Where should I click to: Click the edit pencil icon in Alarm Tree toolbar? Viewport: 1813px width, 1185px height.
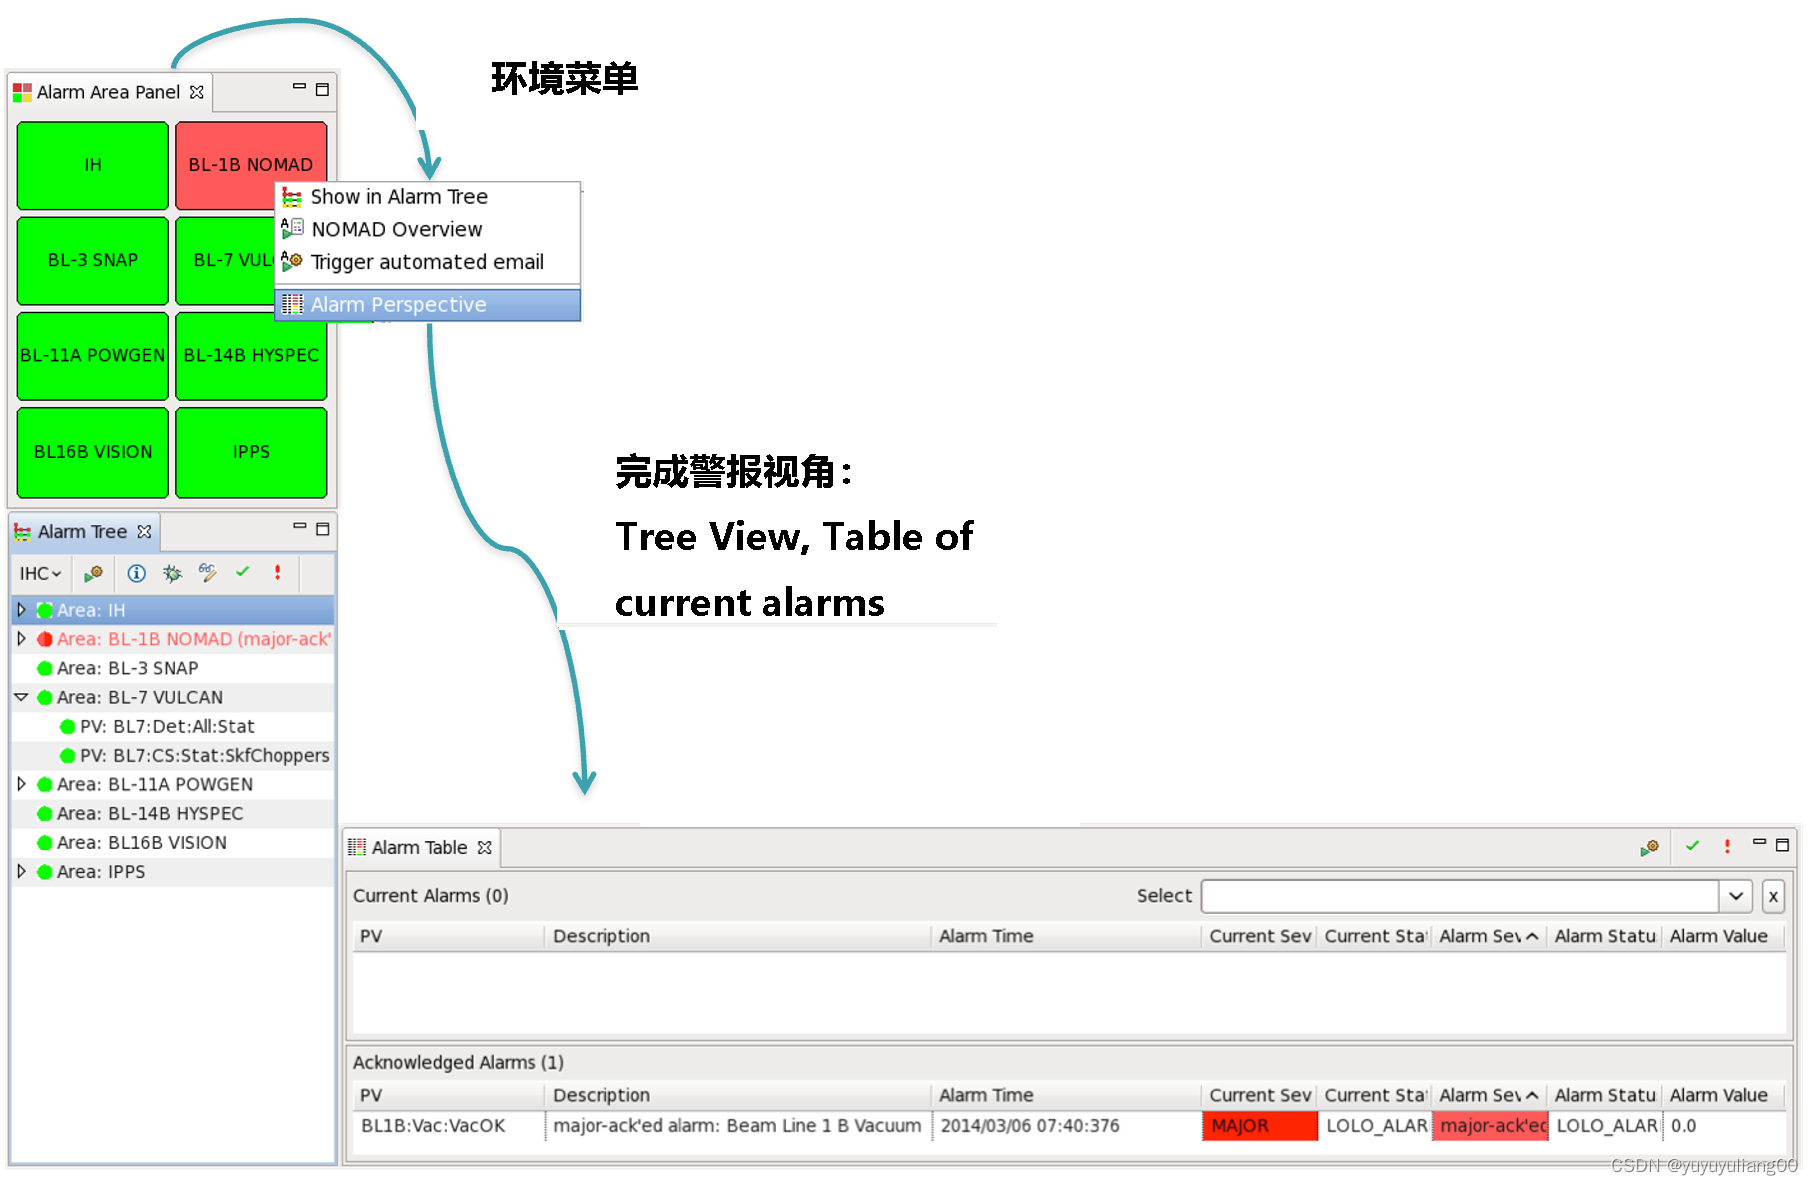(207, 573)
